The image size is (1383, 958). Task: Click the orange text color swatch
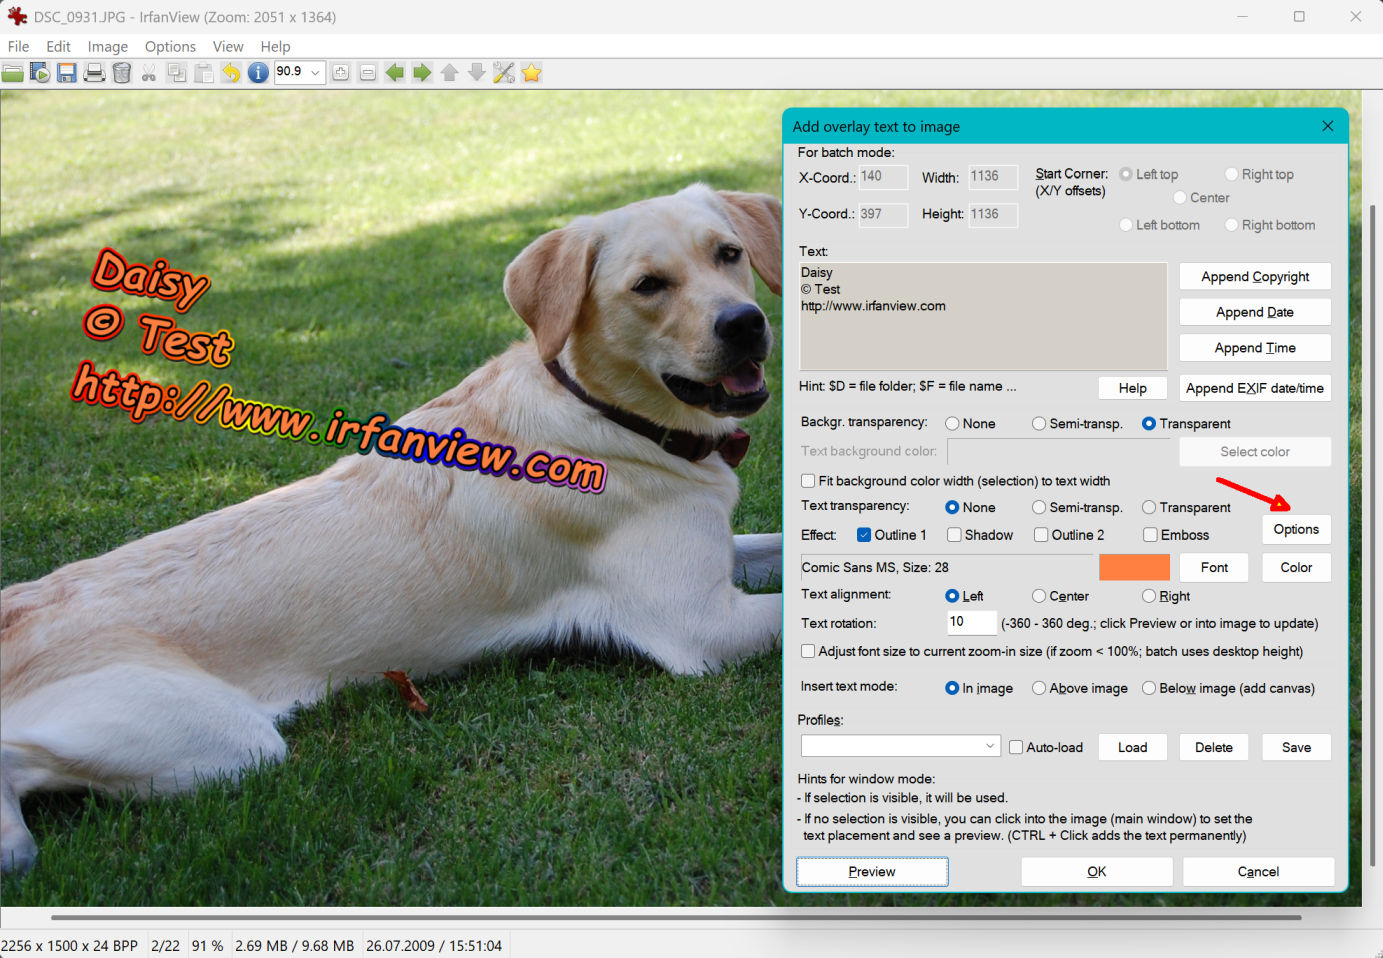coord(1134,567)
